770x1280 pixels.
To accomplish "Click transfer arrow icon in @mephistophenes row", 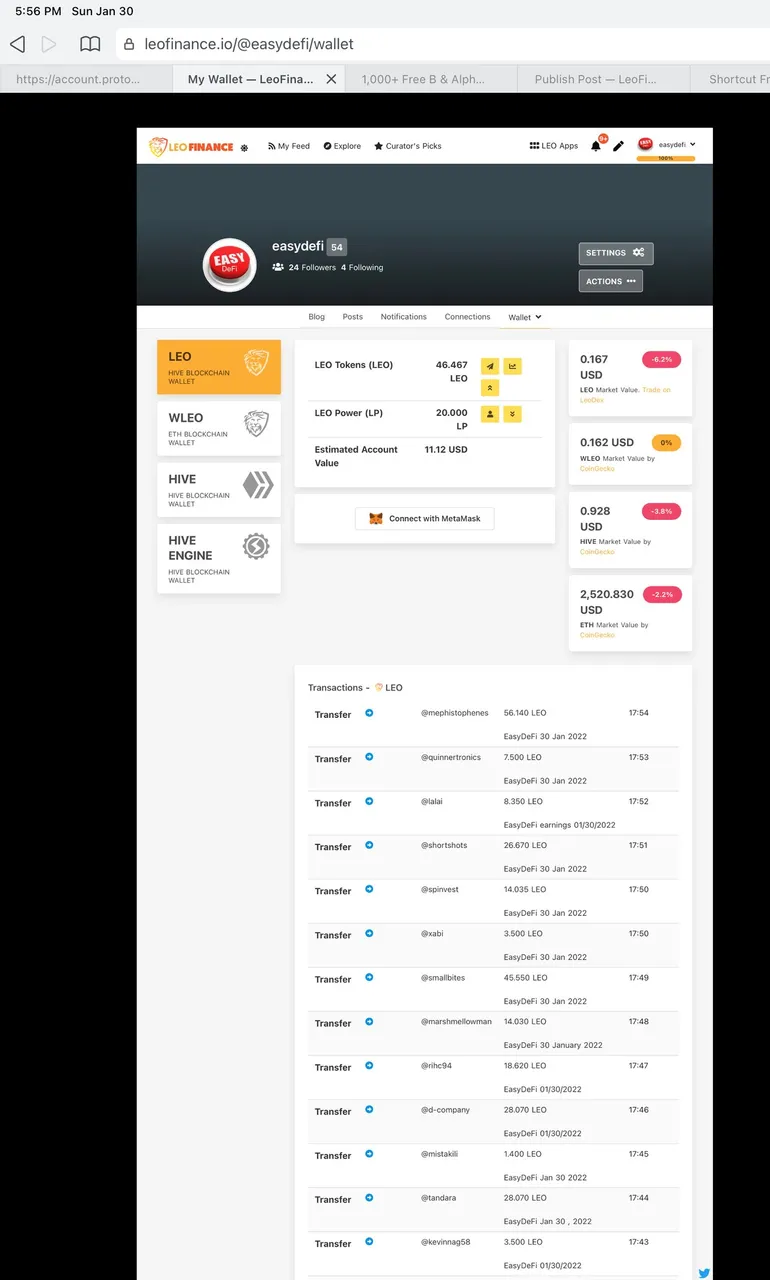I will (x=369, y=713).
